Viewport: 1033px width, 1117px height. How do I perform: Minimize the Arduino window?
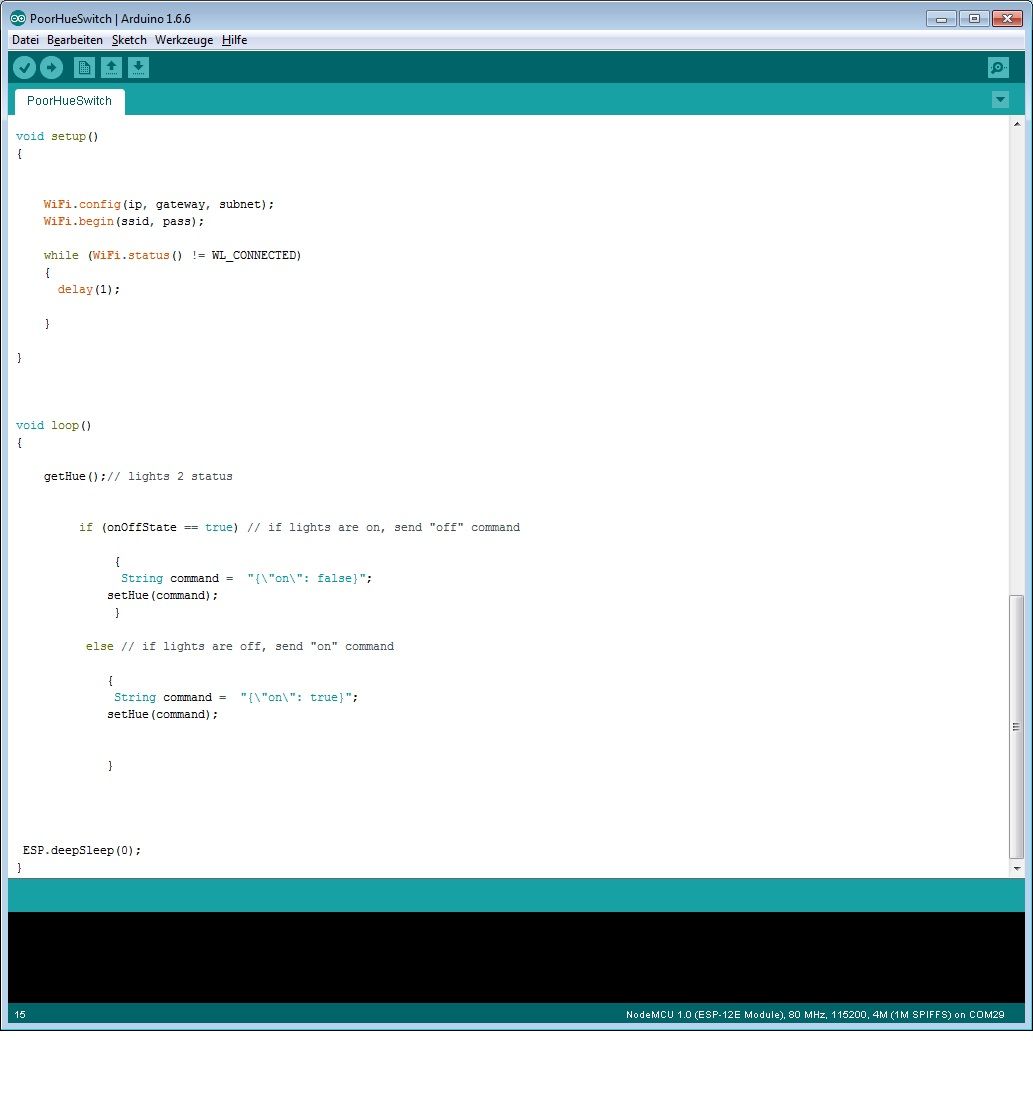[x=941, y=19]
